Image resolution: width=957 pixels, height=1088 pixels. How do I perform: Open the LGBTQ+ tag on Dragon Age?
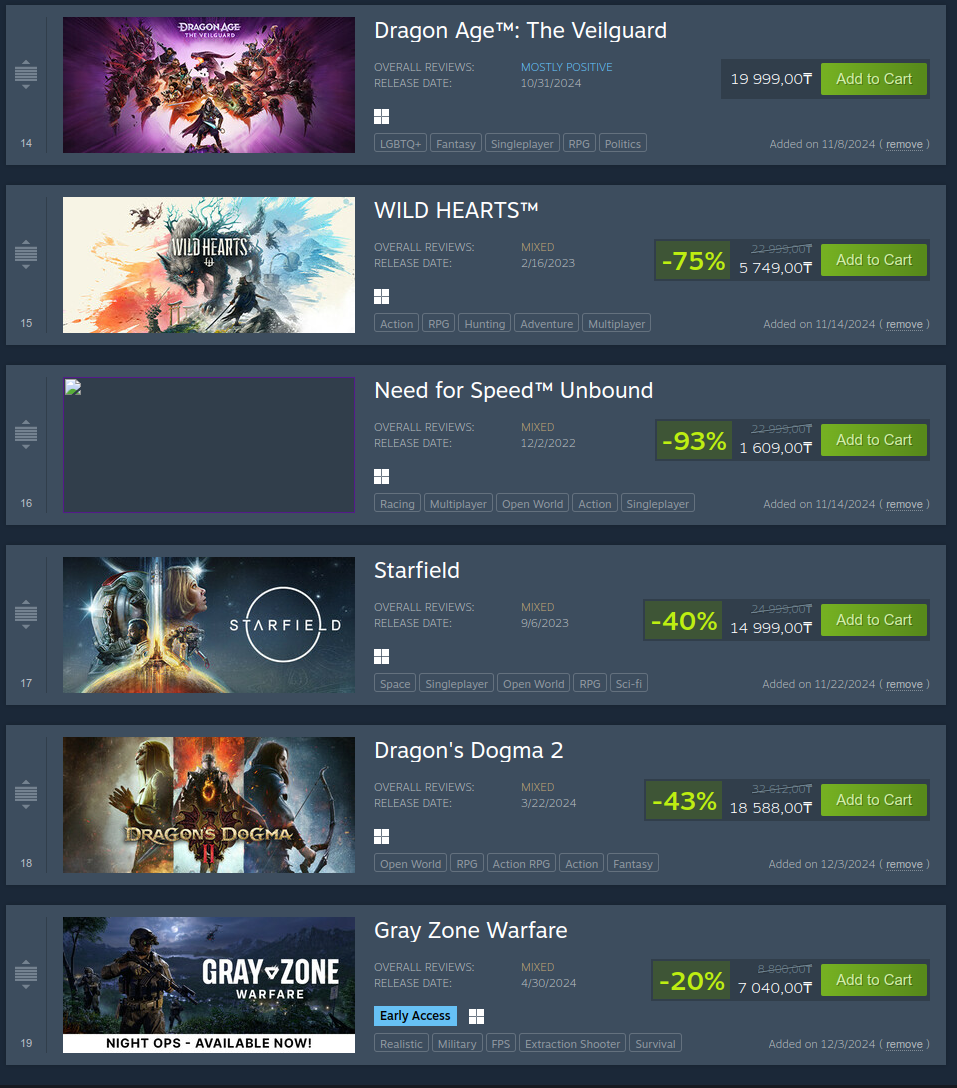400,144
